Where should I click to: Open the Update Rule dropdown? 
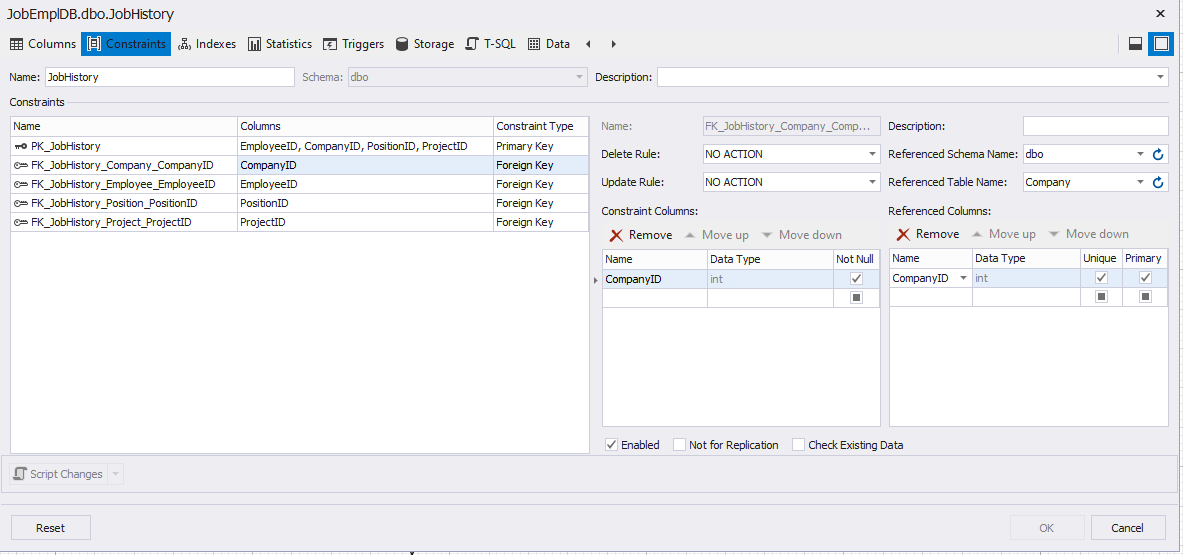coord(872,182)
